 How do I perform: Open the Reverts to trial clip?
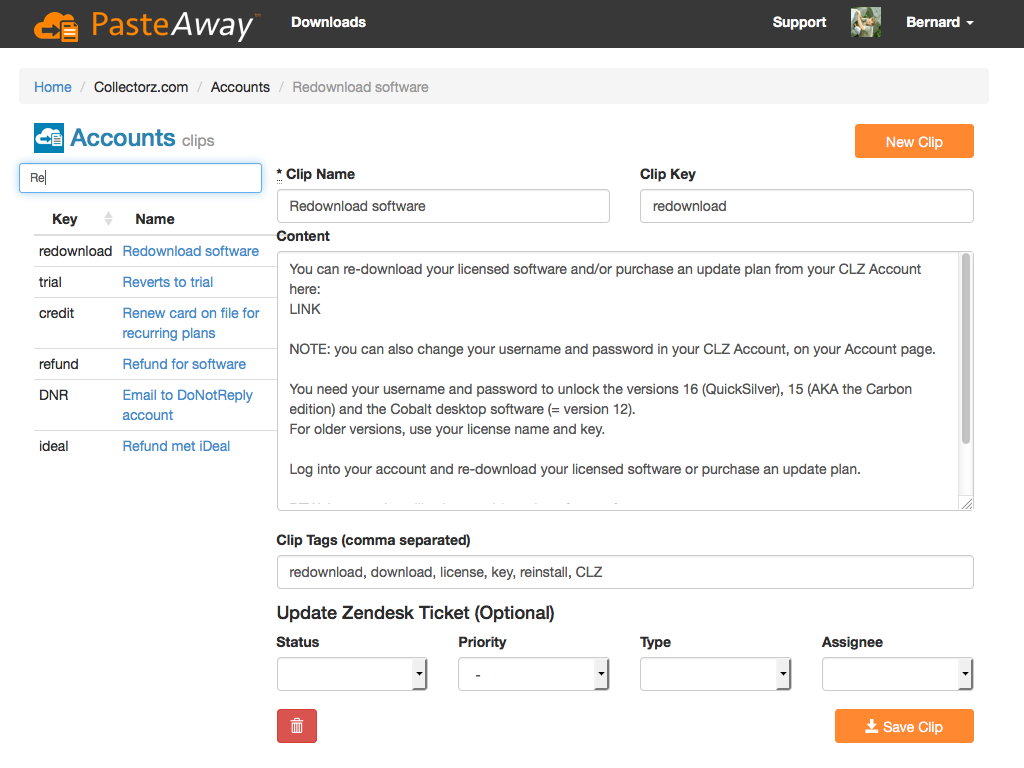tap(168, 282)
